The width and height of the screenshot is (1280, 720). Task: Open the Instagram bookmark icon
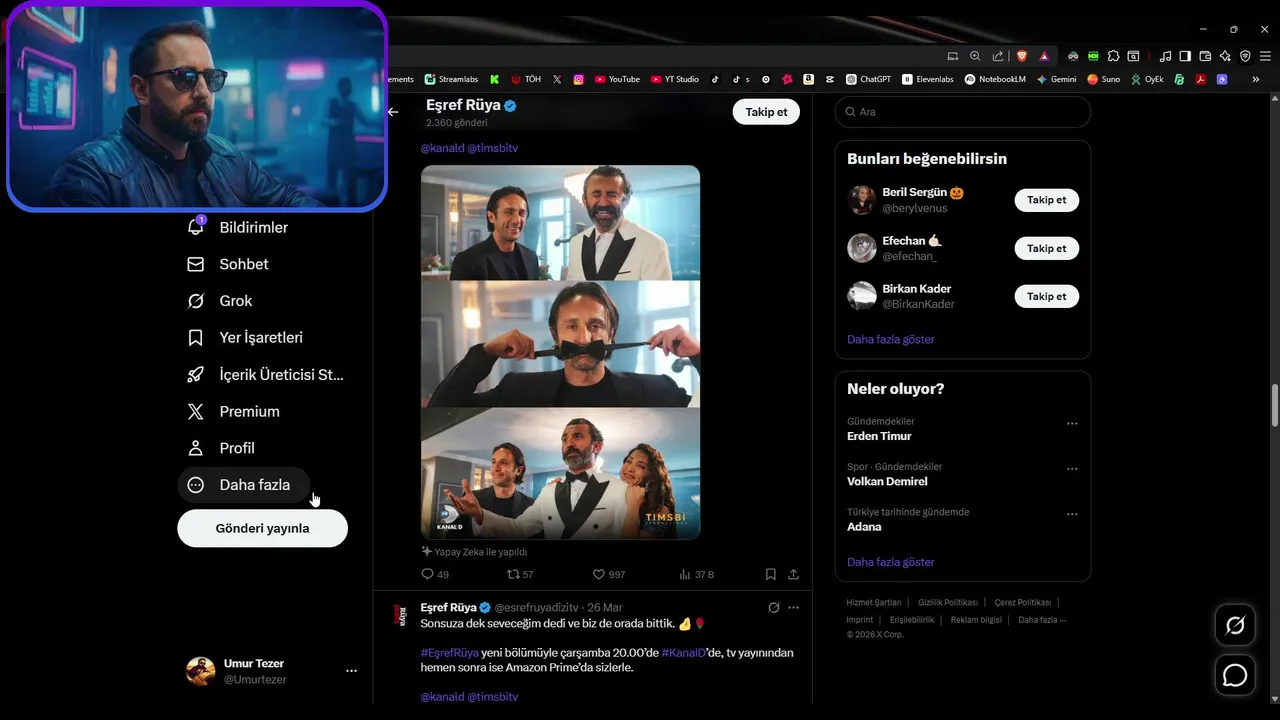(578, 79)
